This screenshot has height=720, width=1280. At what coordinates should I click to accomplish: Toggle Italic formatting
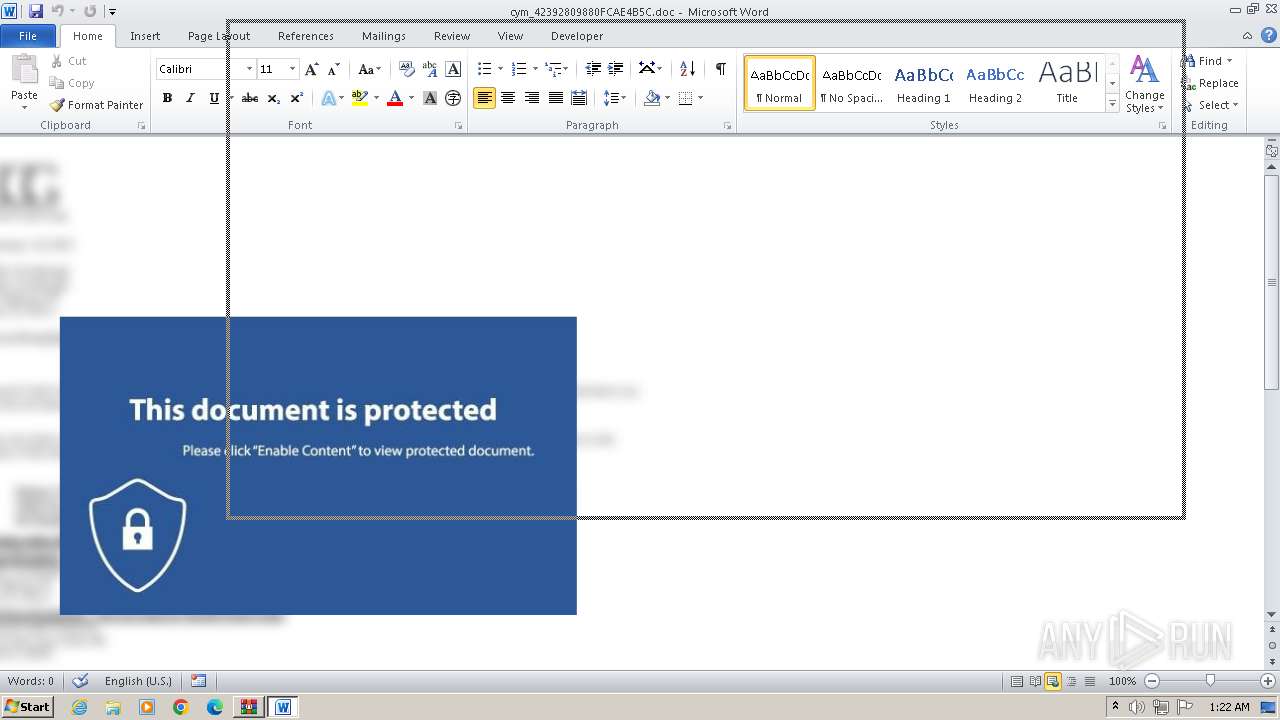pos(190,98)
